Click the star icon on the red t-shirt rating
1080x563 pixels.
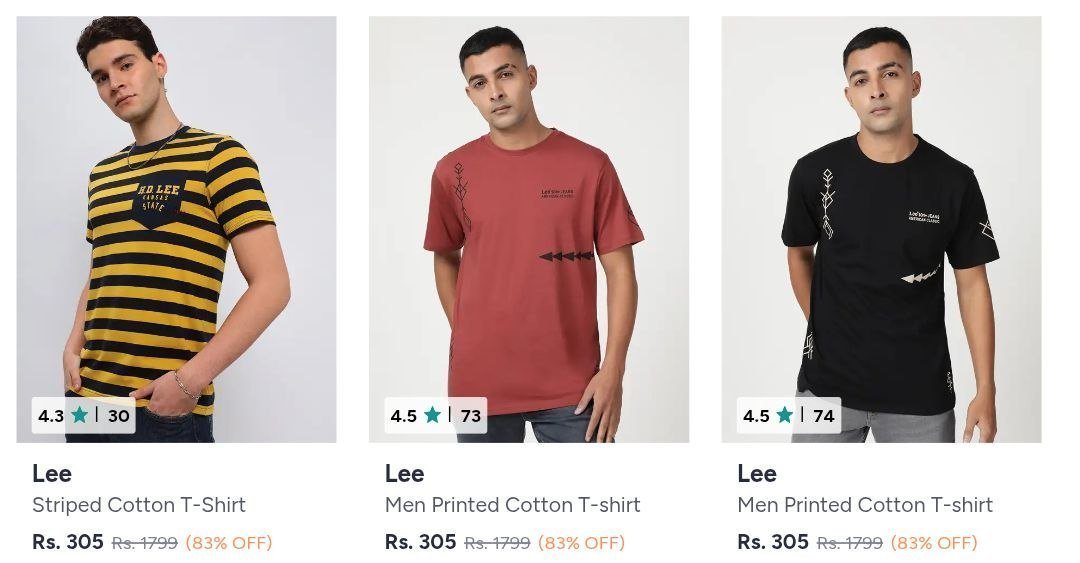432,415
